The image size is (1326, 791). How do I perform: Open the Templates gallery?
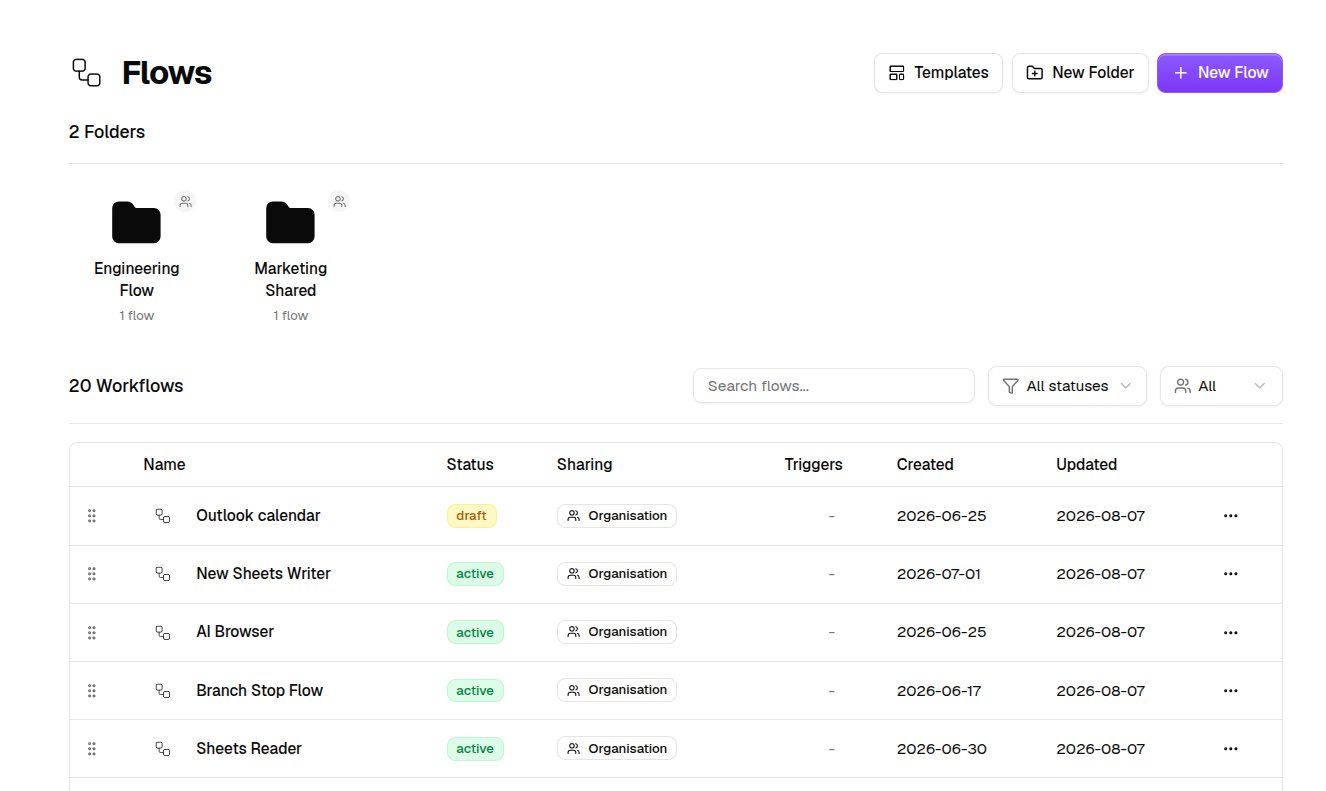coord(938,73)
